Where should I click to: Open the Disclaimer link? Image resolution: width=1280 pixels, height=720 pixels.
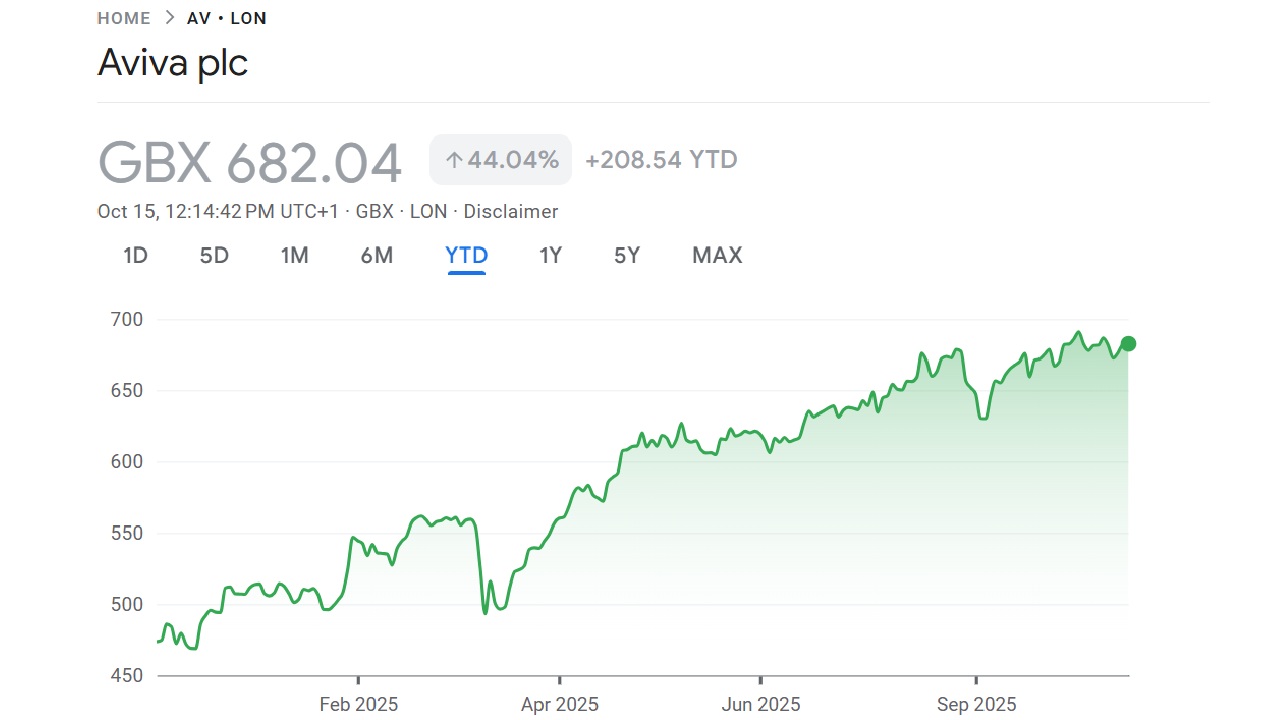[511, 211]
